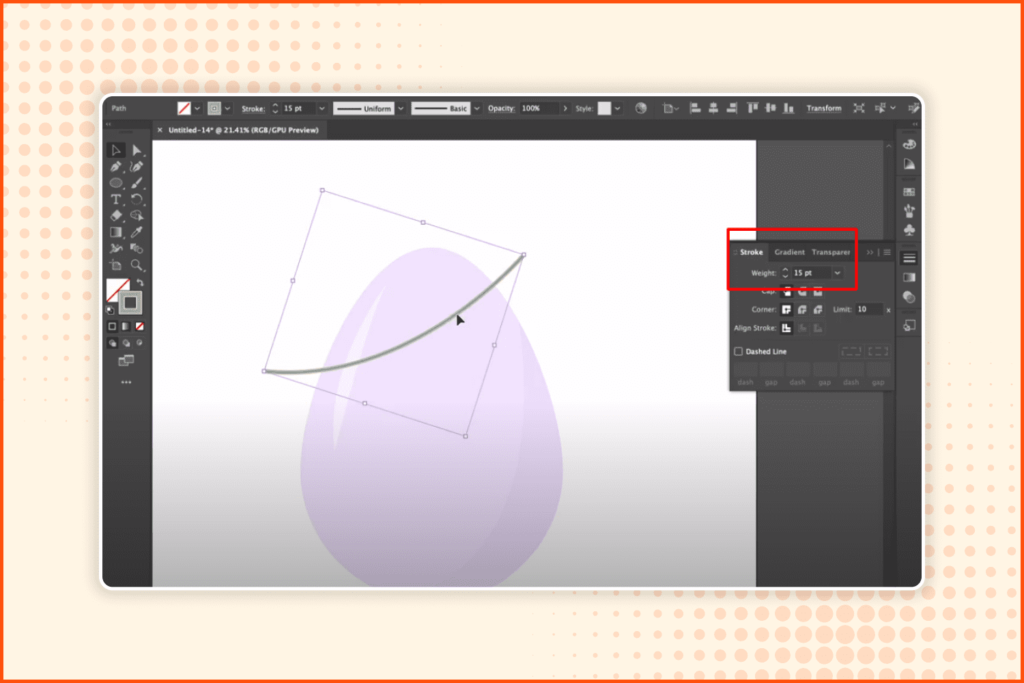Screen dimensions: 1024x683
Task: Open the variable width profile dropdown
Action: (399, 108)
